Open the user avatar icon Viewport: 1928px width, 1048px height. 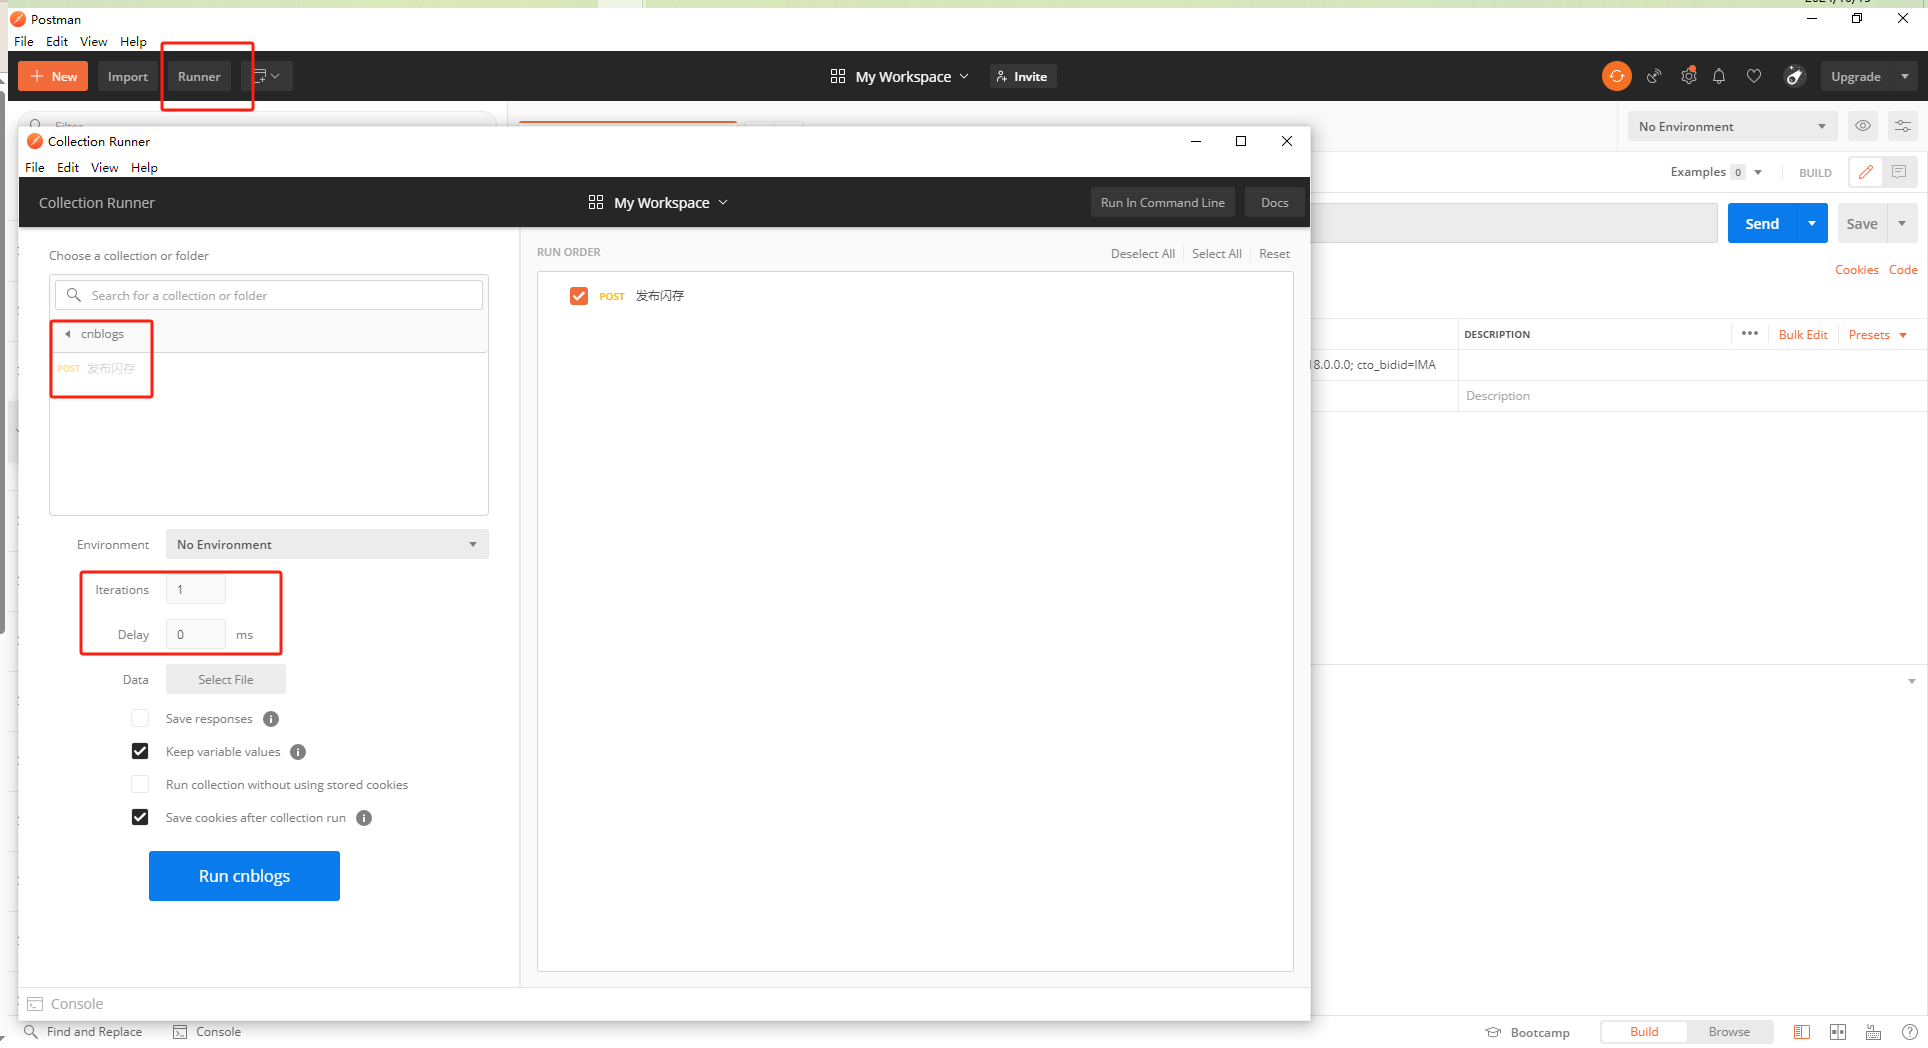[1795, 76]
